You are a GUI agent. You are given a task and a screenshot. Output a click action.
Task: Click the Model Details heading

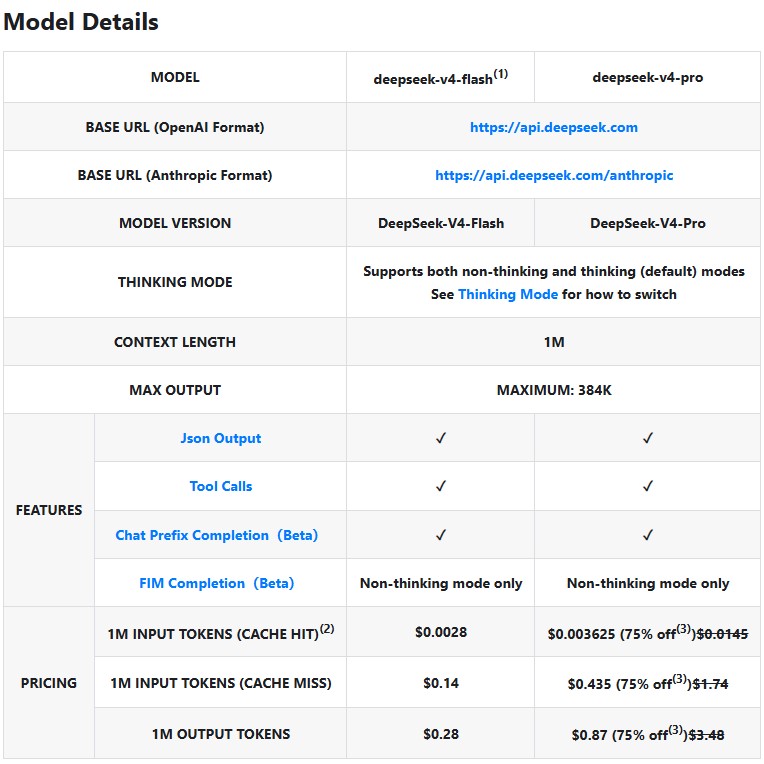(x=81, y=22)
